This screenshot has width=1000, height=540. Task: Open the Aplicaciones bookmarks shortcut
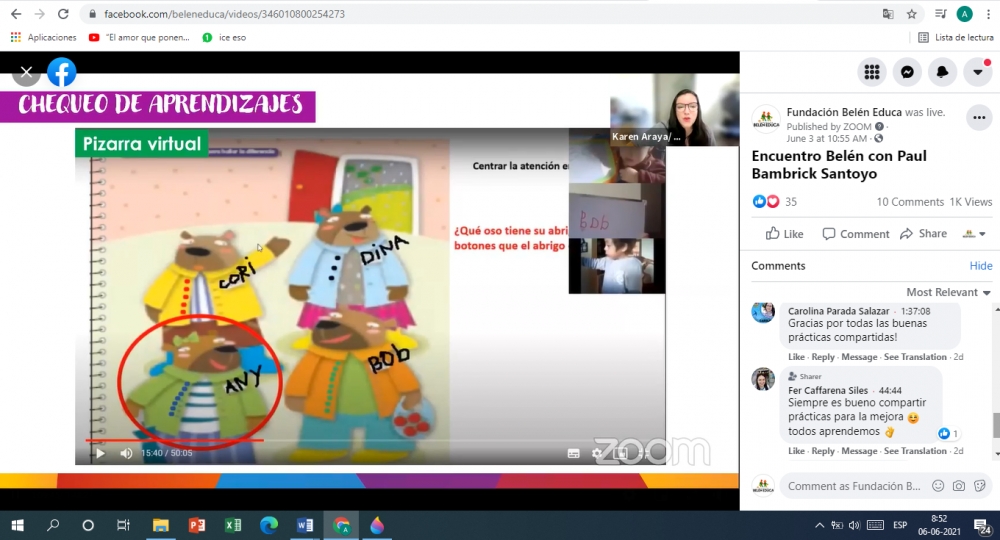[x=43, y=38]
